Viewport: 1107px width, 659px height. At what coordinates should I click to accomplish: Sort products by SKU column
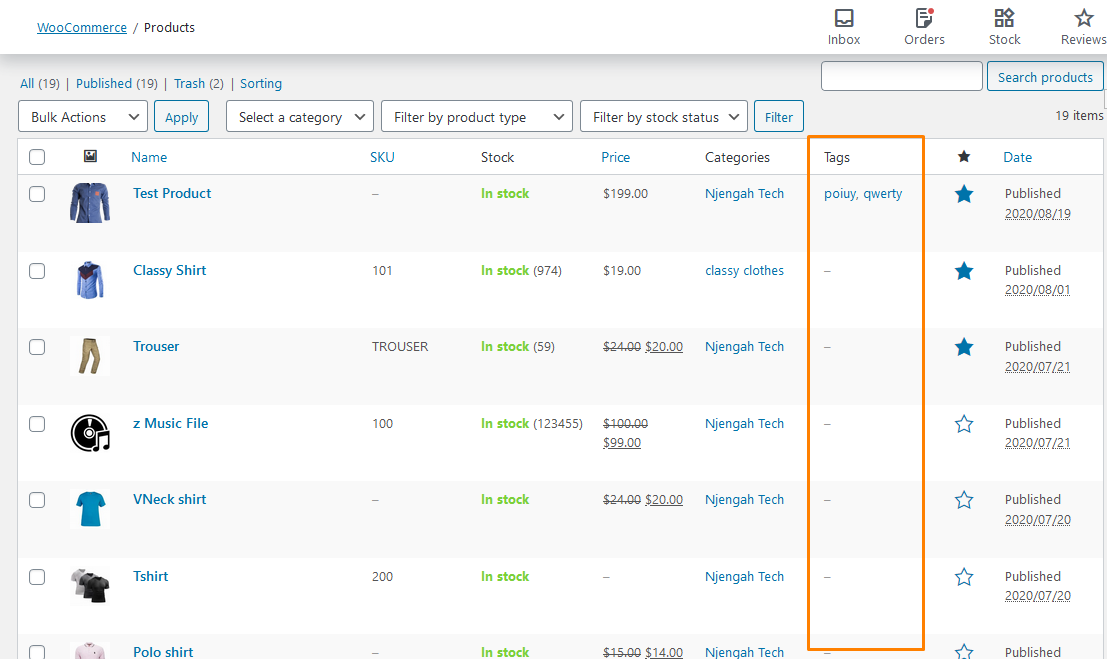click(x=382, y=157)
